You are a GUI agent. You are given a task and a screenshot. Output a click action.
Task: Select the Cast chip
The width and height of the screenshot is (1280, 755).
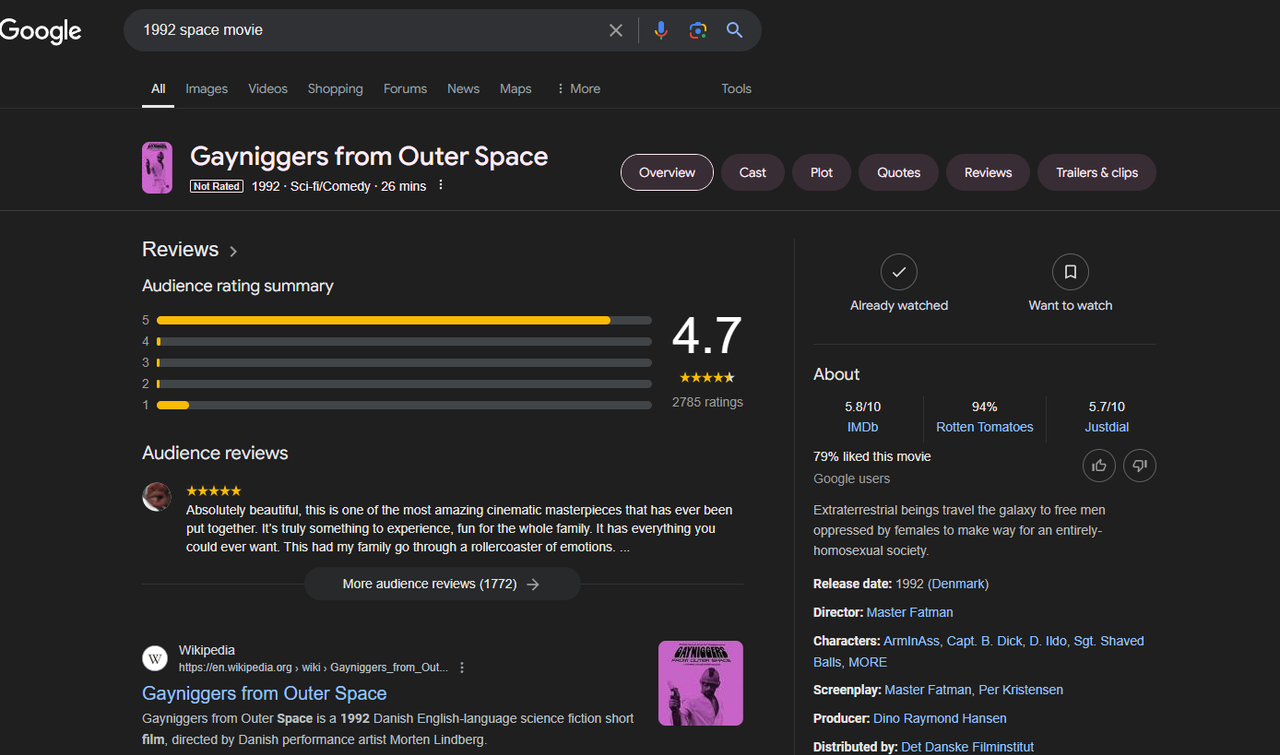753,172
